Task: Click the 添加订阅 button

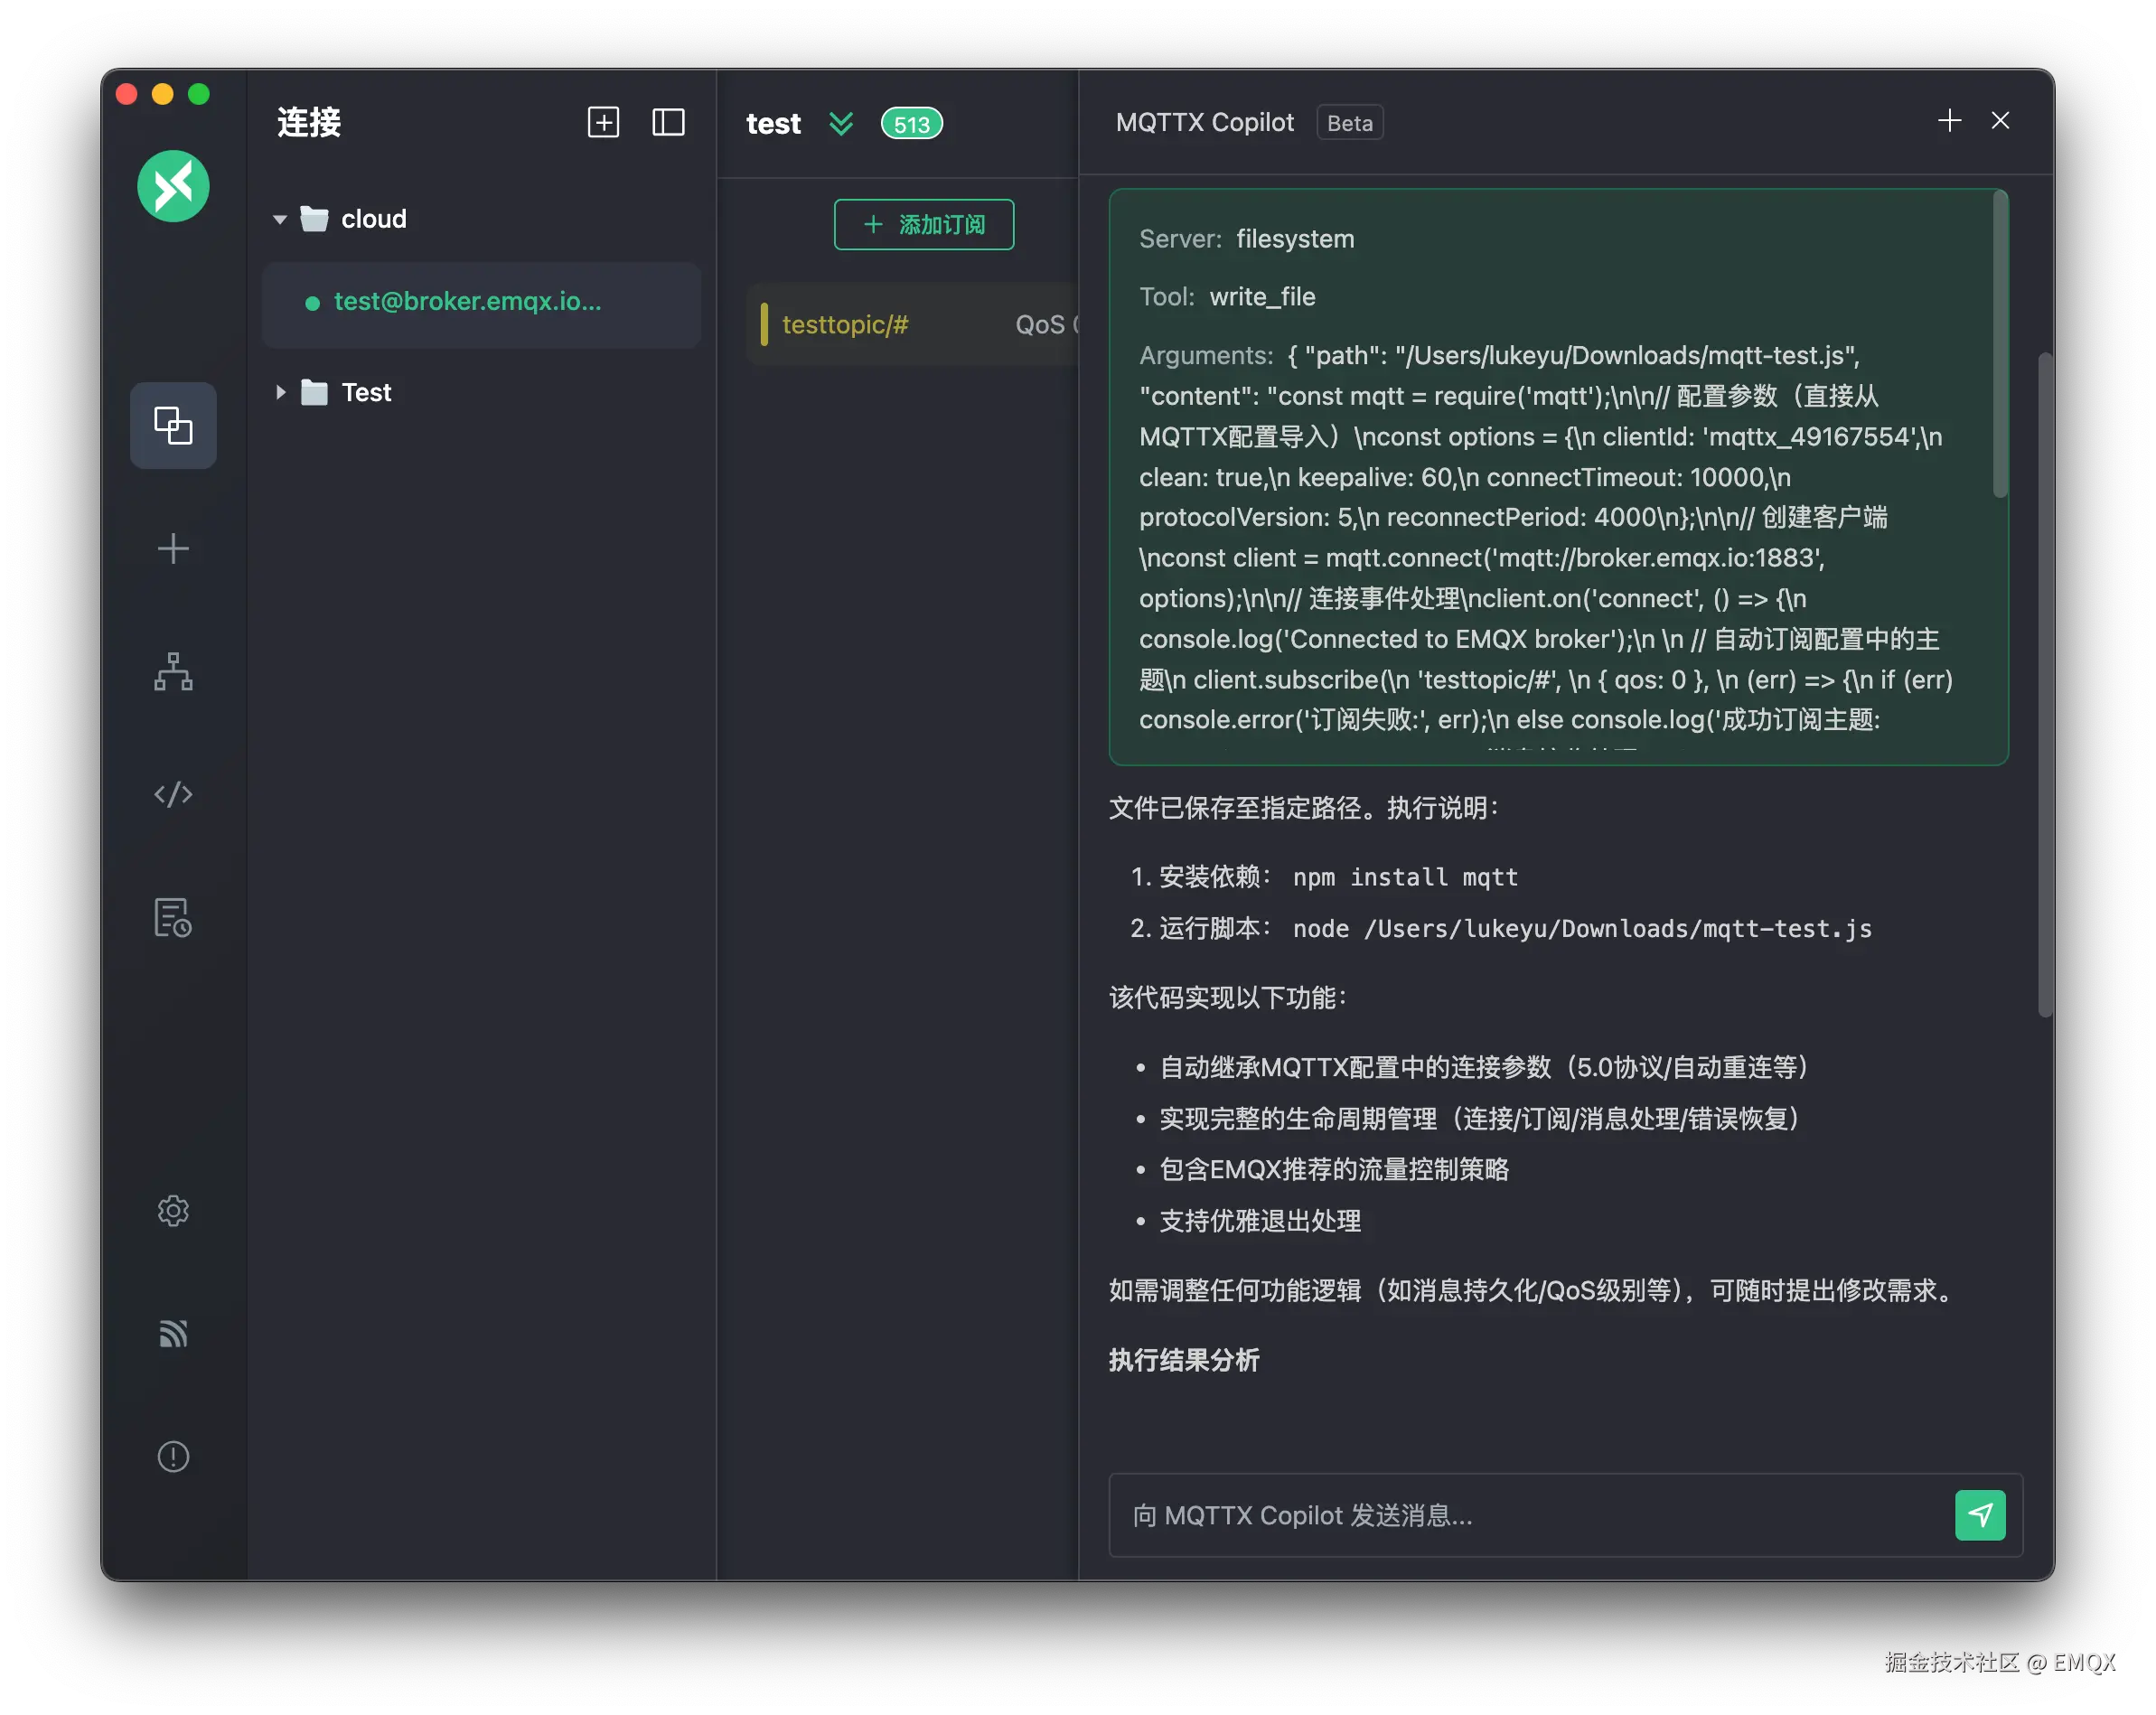Action: coord(923,225)
